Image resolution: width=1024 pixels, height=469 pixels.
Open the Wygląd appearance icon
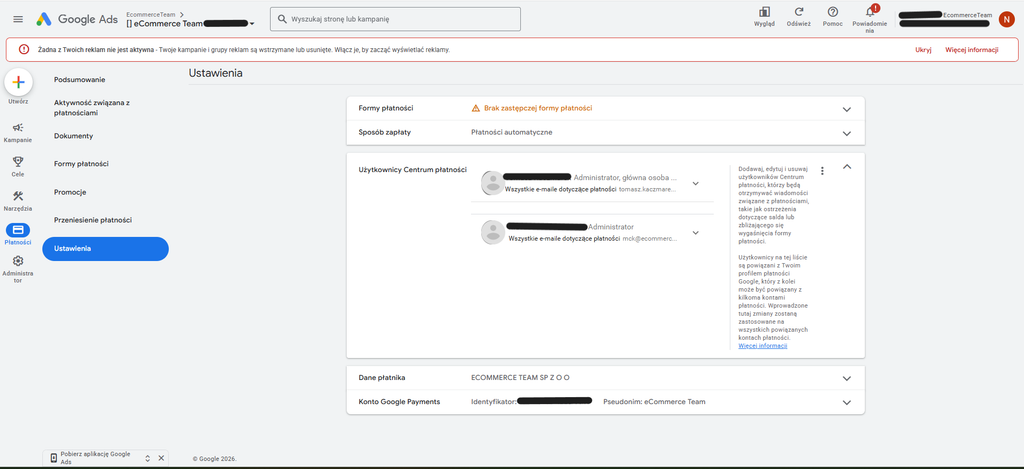click(x=764, y=12)
